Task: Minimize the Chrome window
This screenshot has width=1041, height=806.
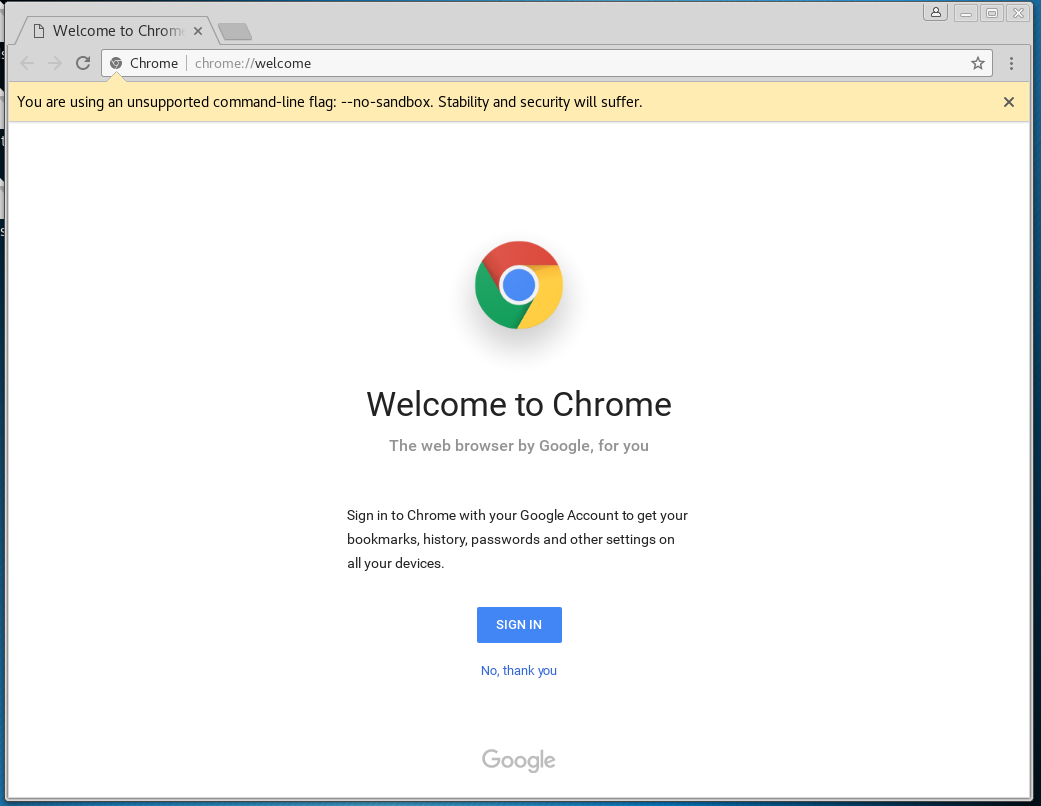Action: 966,13
